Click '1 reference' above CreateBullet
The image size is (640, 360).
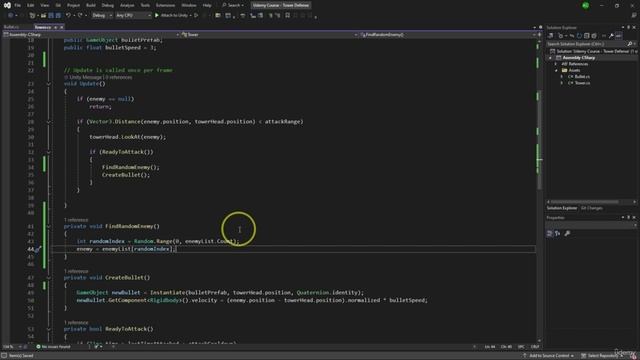76,271
